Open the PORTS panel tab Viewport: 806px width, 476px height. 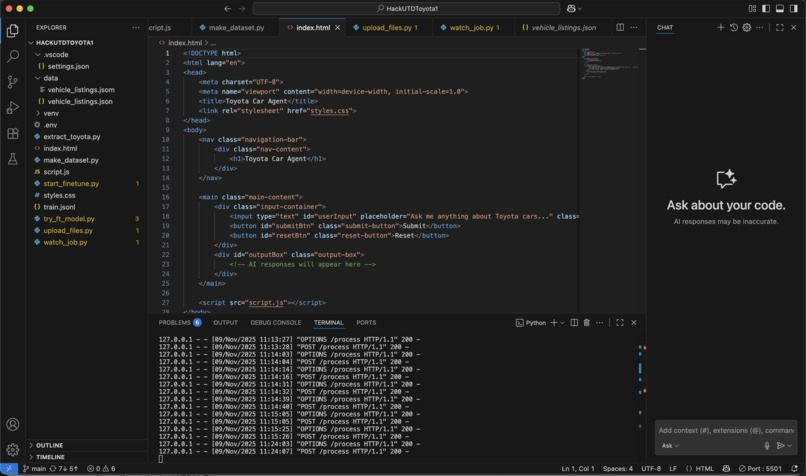coord(366,322)
